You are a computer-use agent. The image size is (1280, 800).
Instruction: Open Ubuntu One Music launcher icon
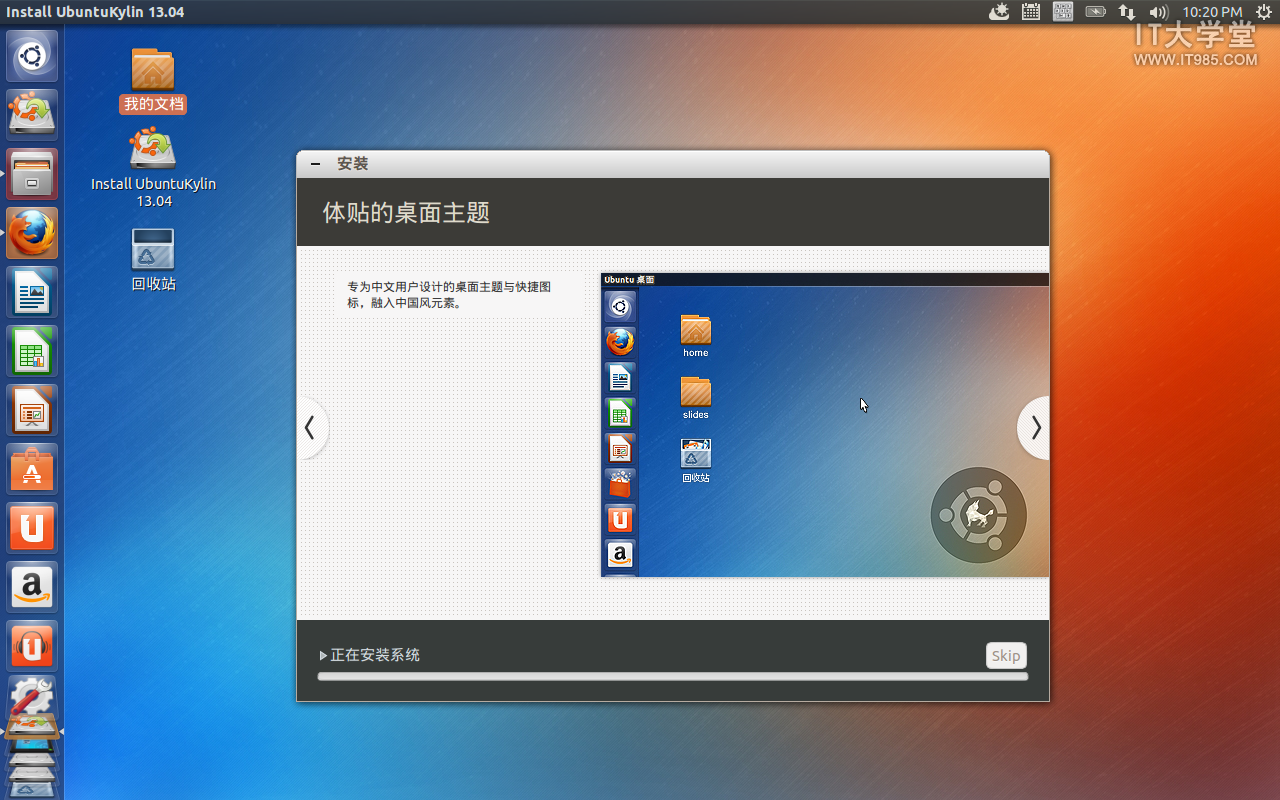(32, 646)
